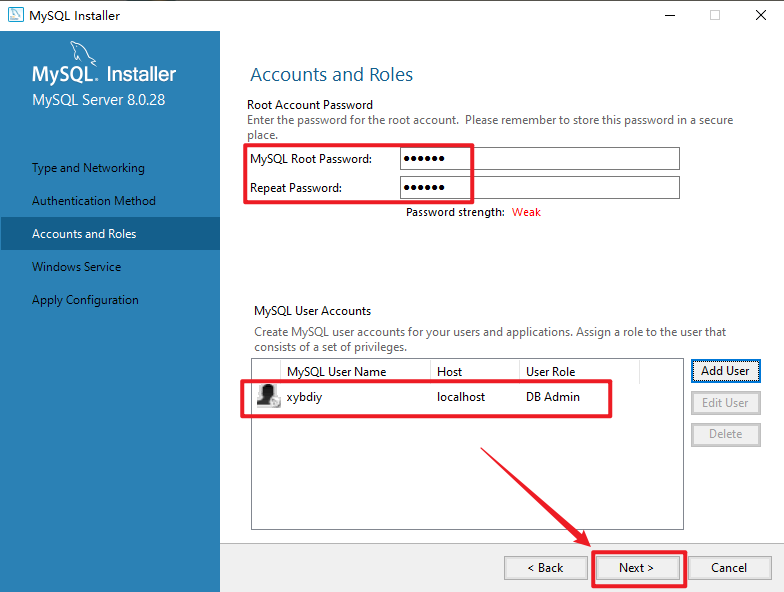The width and height of the screenshot is (784, 592).
Task: Click the MySQL User Accounts heading
Action: [x=312, y=310]
